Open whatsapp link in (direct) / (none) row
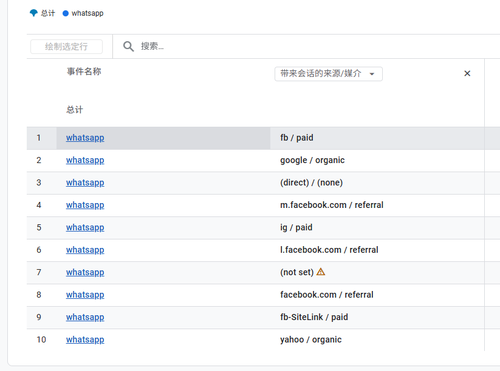The image size is (500, 371). click(85, 183)
